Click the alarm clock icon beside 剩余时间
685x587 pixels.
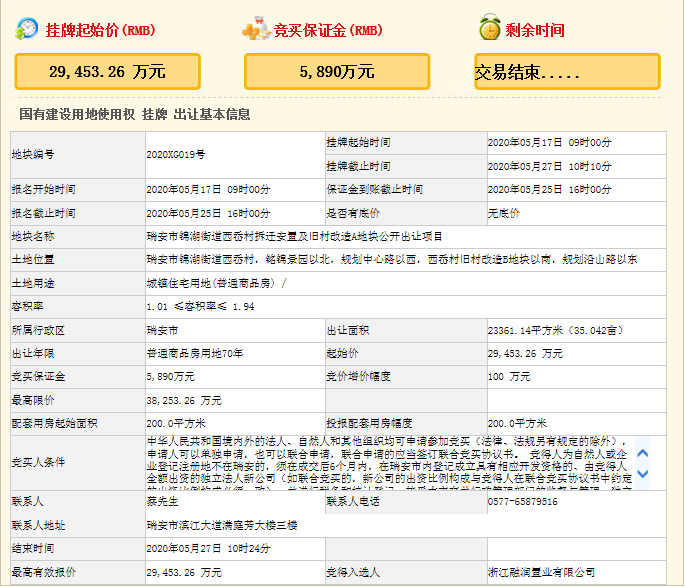(490, 28)
